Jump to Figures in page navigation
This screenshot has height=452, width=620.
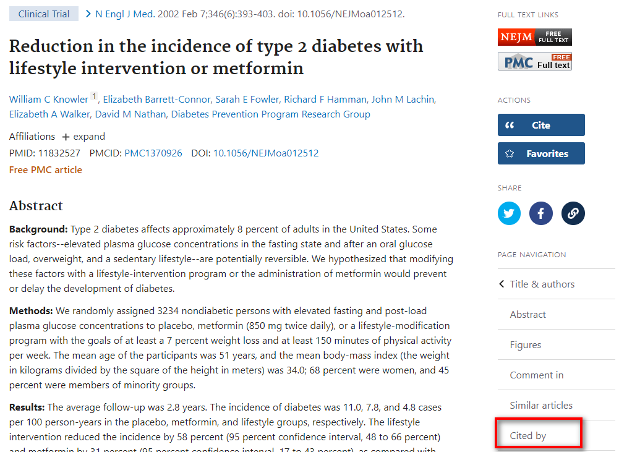pyautogui.click(x=525, y=345)
